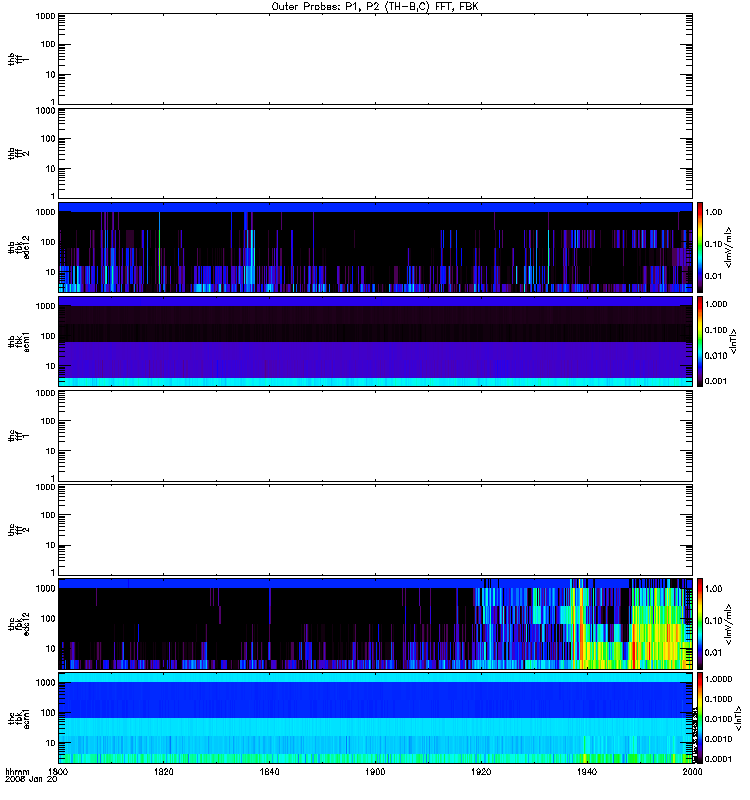Image resolution: width=750 pixels, height=800 pixels.
Task: Click the 'hhmm' axis unit label
Action: tap(17, 771)
